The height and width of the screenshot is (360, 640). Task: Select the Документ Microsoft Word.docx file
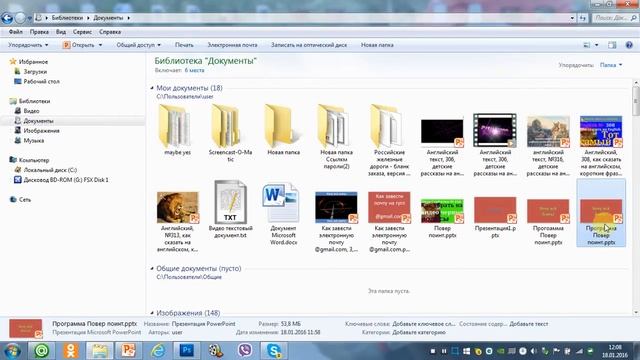pos(283,213)
